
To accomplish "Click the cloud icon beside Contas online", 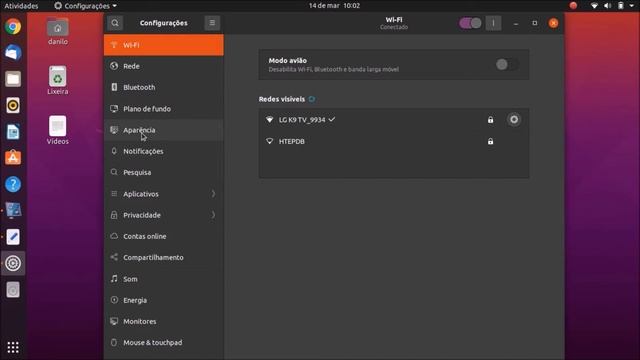I will point(114,236).
